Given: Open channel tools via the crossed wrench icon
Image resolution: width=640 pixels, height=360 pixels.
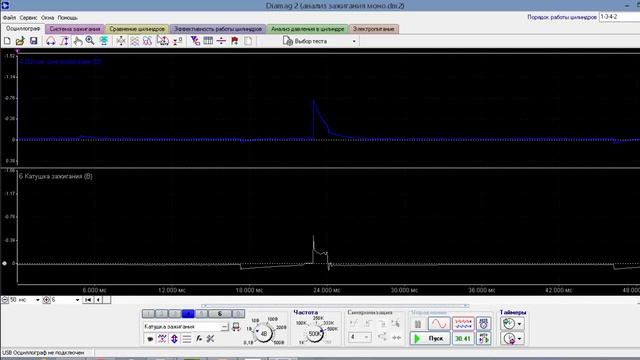Looking at the screenshot, I should 211,339.
